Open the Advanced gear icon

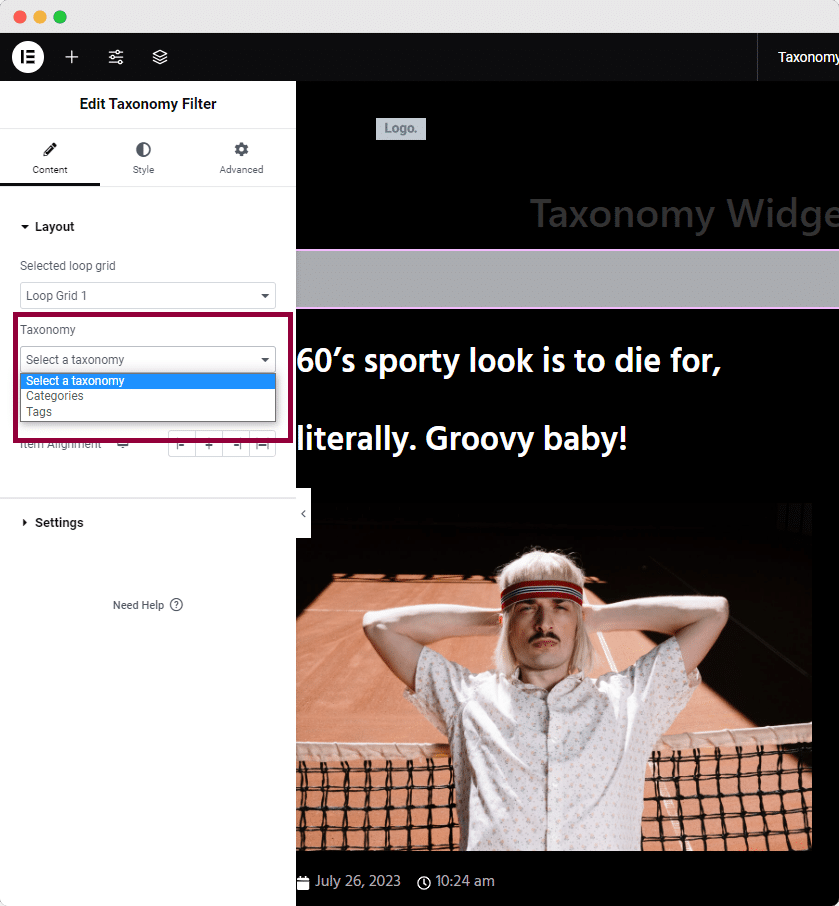pyautogui.click(x=240, y=148)
